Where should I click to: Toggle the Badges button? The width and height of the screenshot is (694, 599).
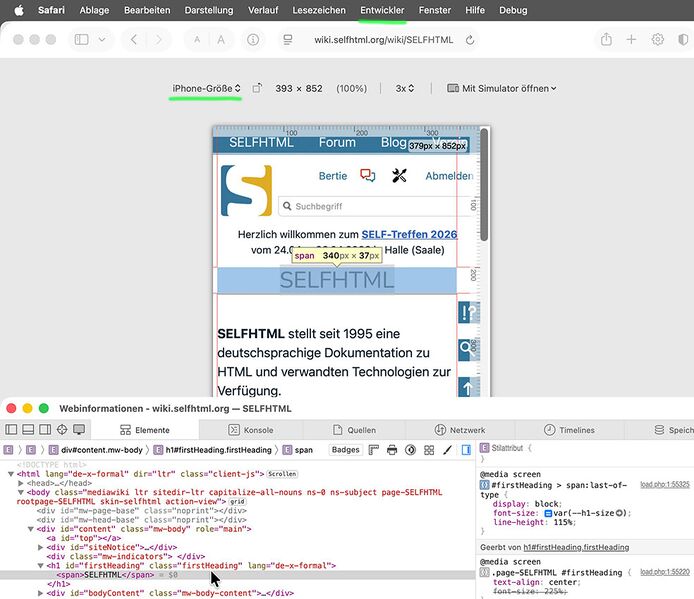tap(345, 450)
